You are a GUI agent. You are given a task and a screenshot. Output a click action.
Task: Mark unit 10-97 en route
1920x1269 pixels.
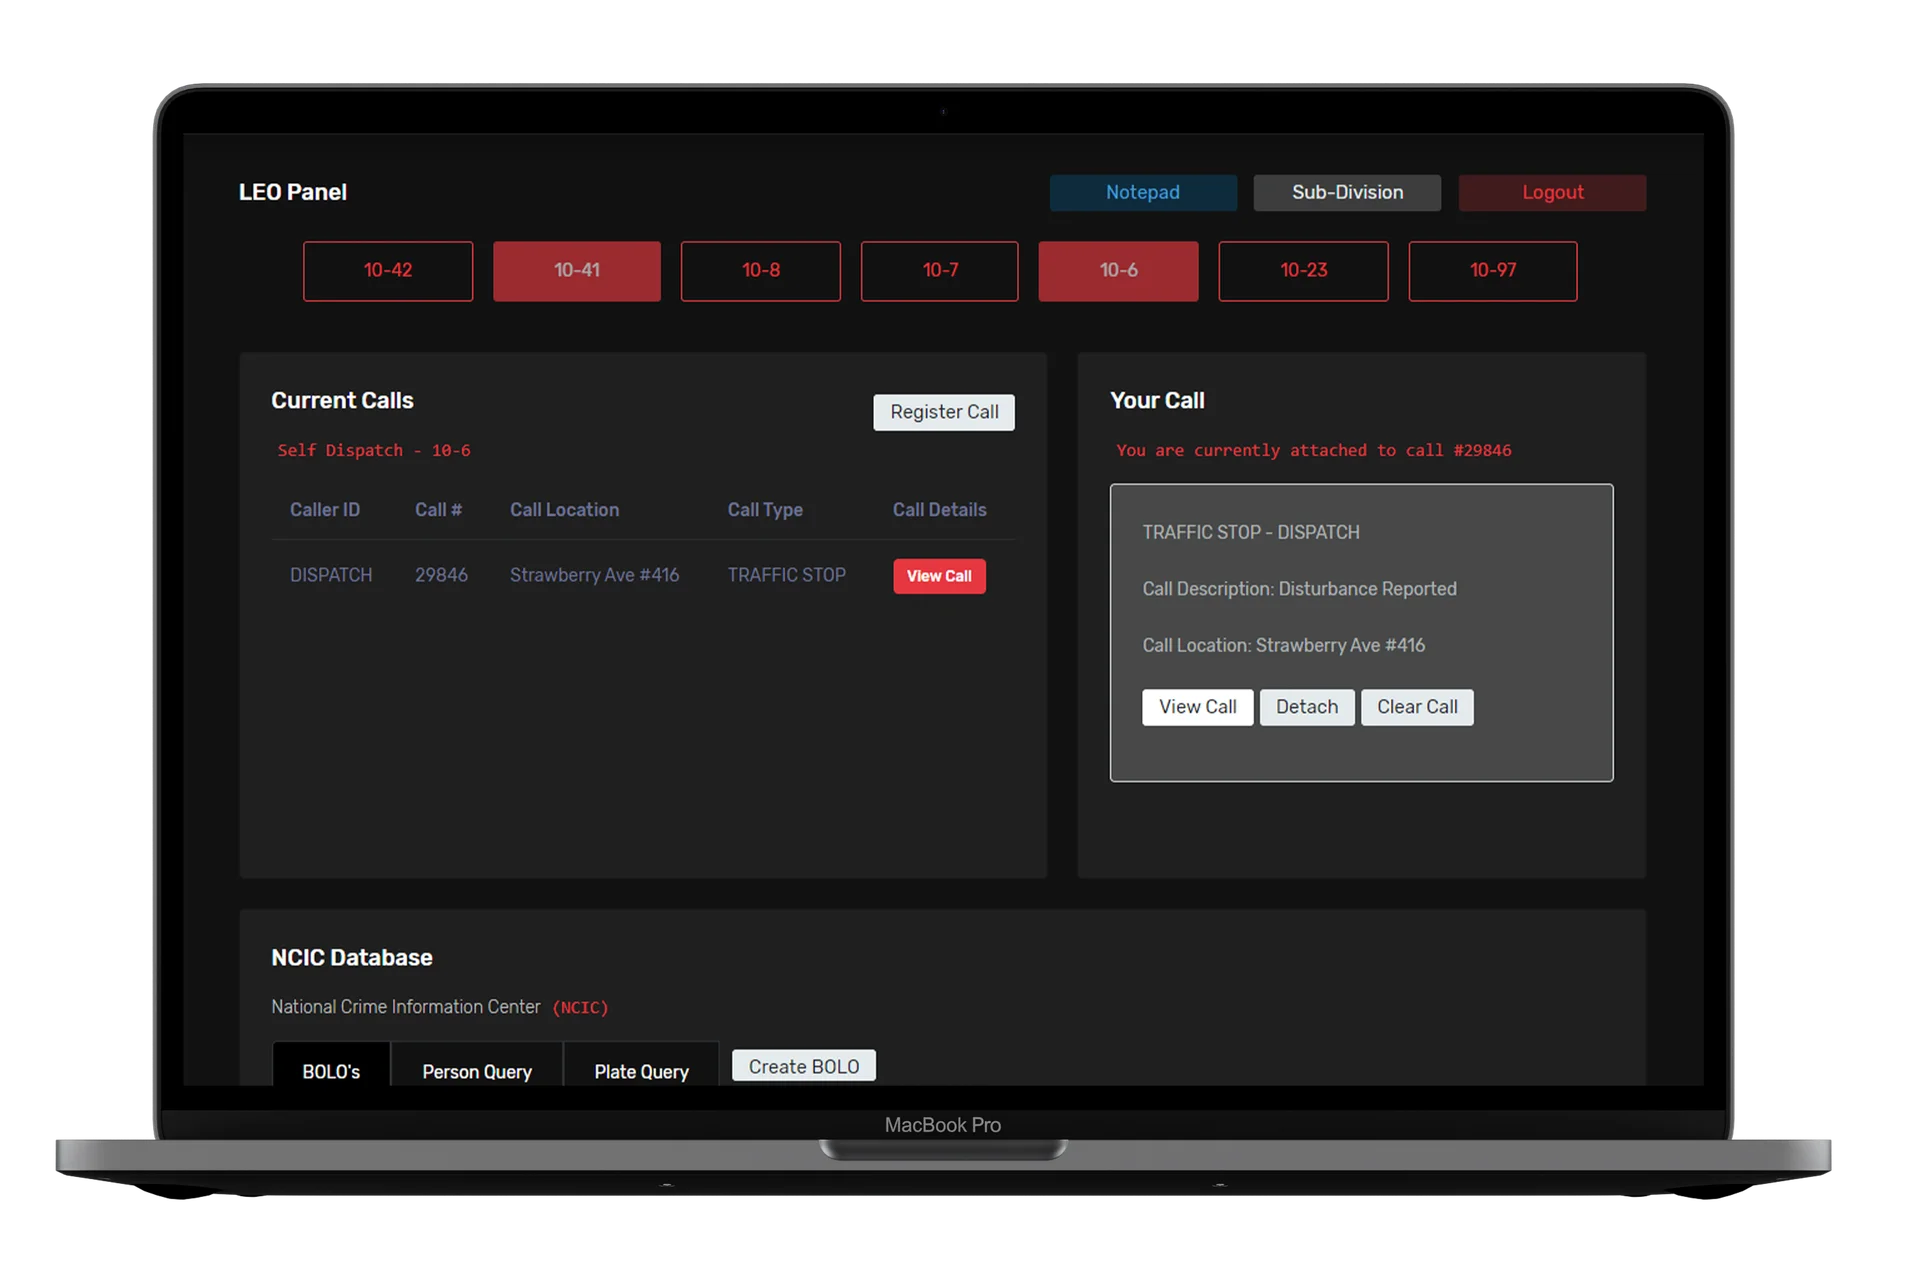pyautogui.click(x=1492, y=271)
